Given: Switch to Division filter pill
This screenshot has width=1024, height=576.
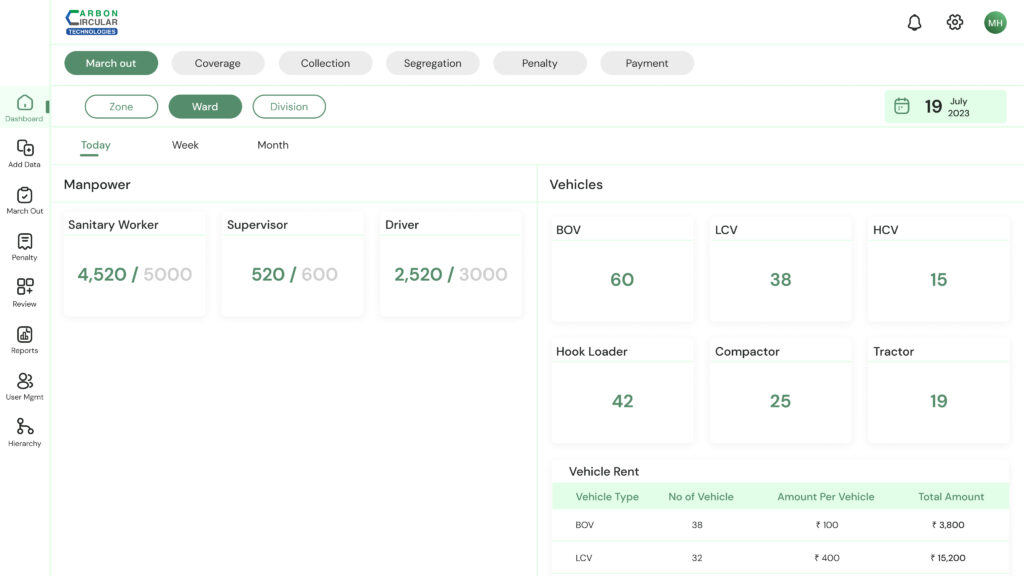Looking at the screenshot, I should (289, 107).
